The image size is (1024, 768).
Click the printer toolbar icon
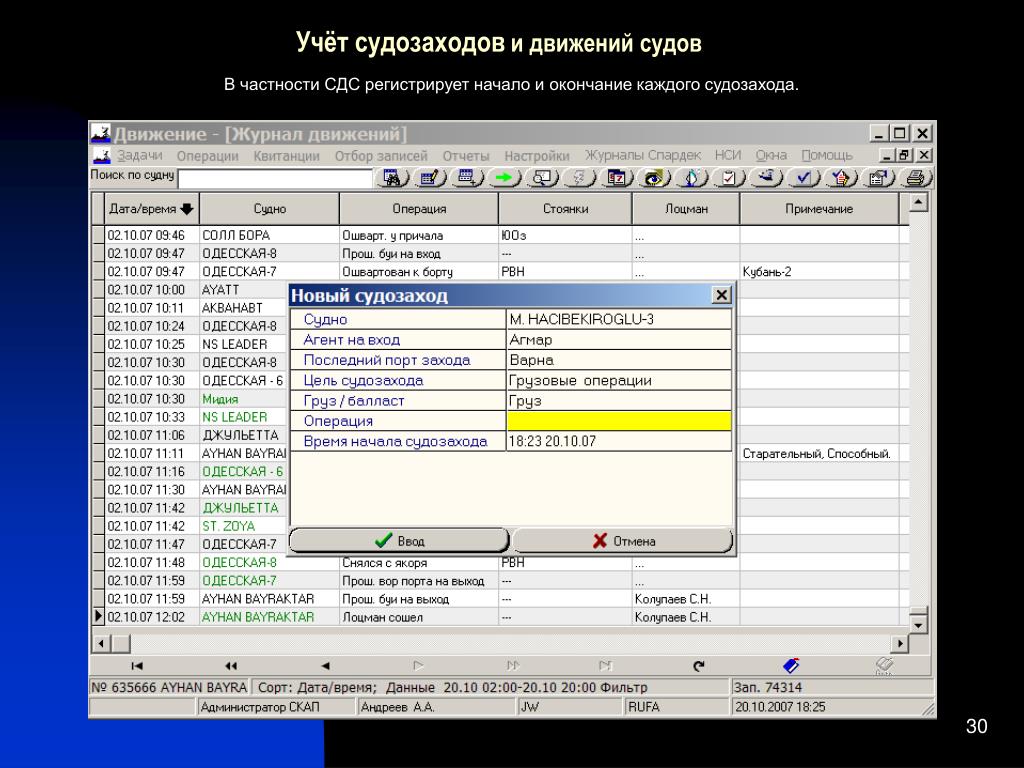[916, 178]
